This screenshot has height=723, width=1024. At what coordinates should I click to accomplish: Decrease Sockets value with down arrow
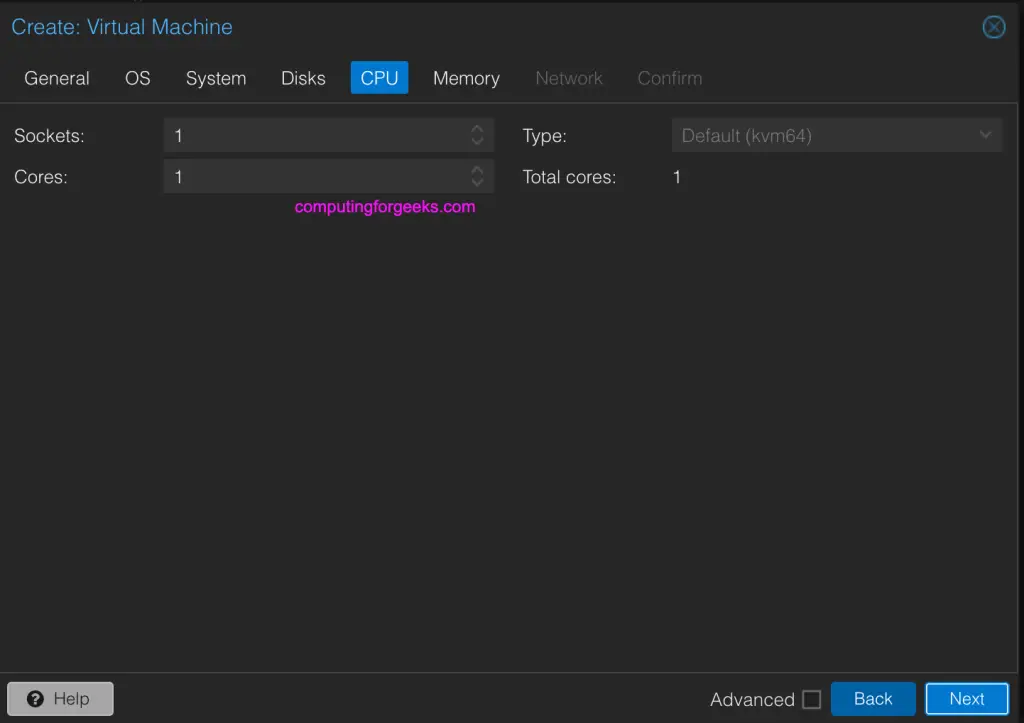pyautogui.click(x=477, y=142)
